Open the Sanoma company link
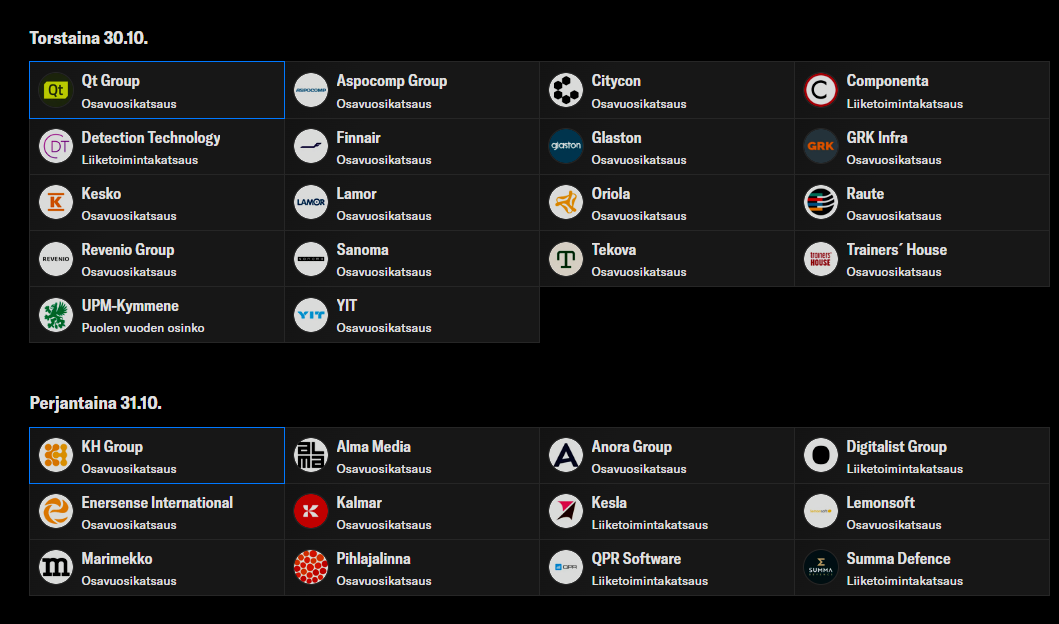Image resolution: width=1059 pixels, height=624 pixels. pyautogui.click(x=412, y=259)
